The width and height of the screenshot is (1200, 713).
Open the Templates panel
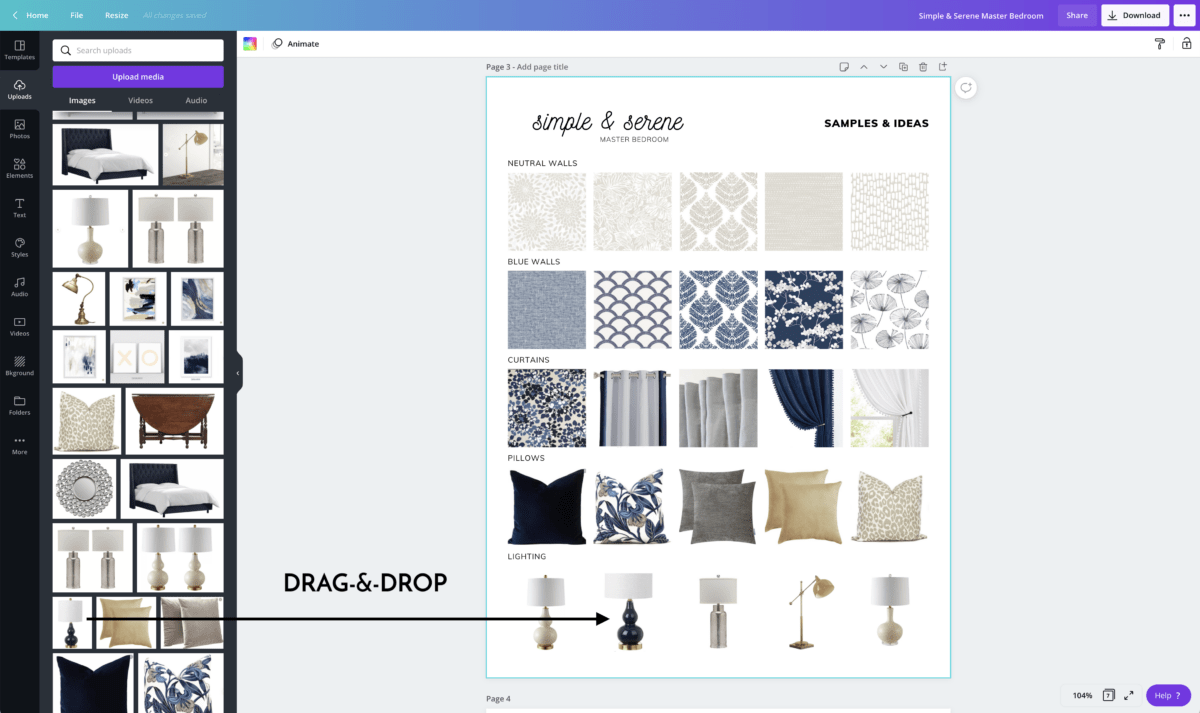tap(19, 50)
